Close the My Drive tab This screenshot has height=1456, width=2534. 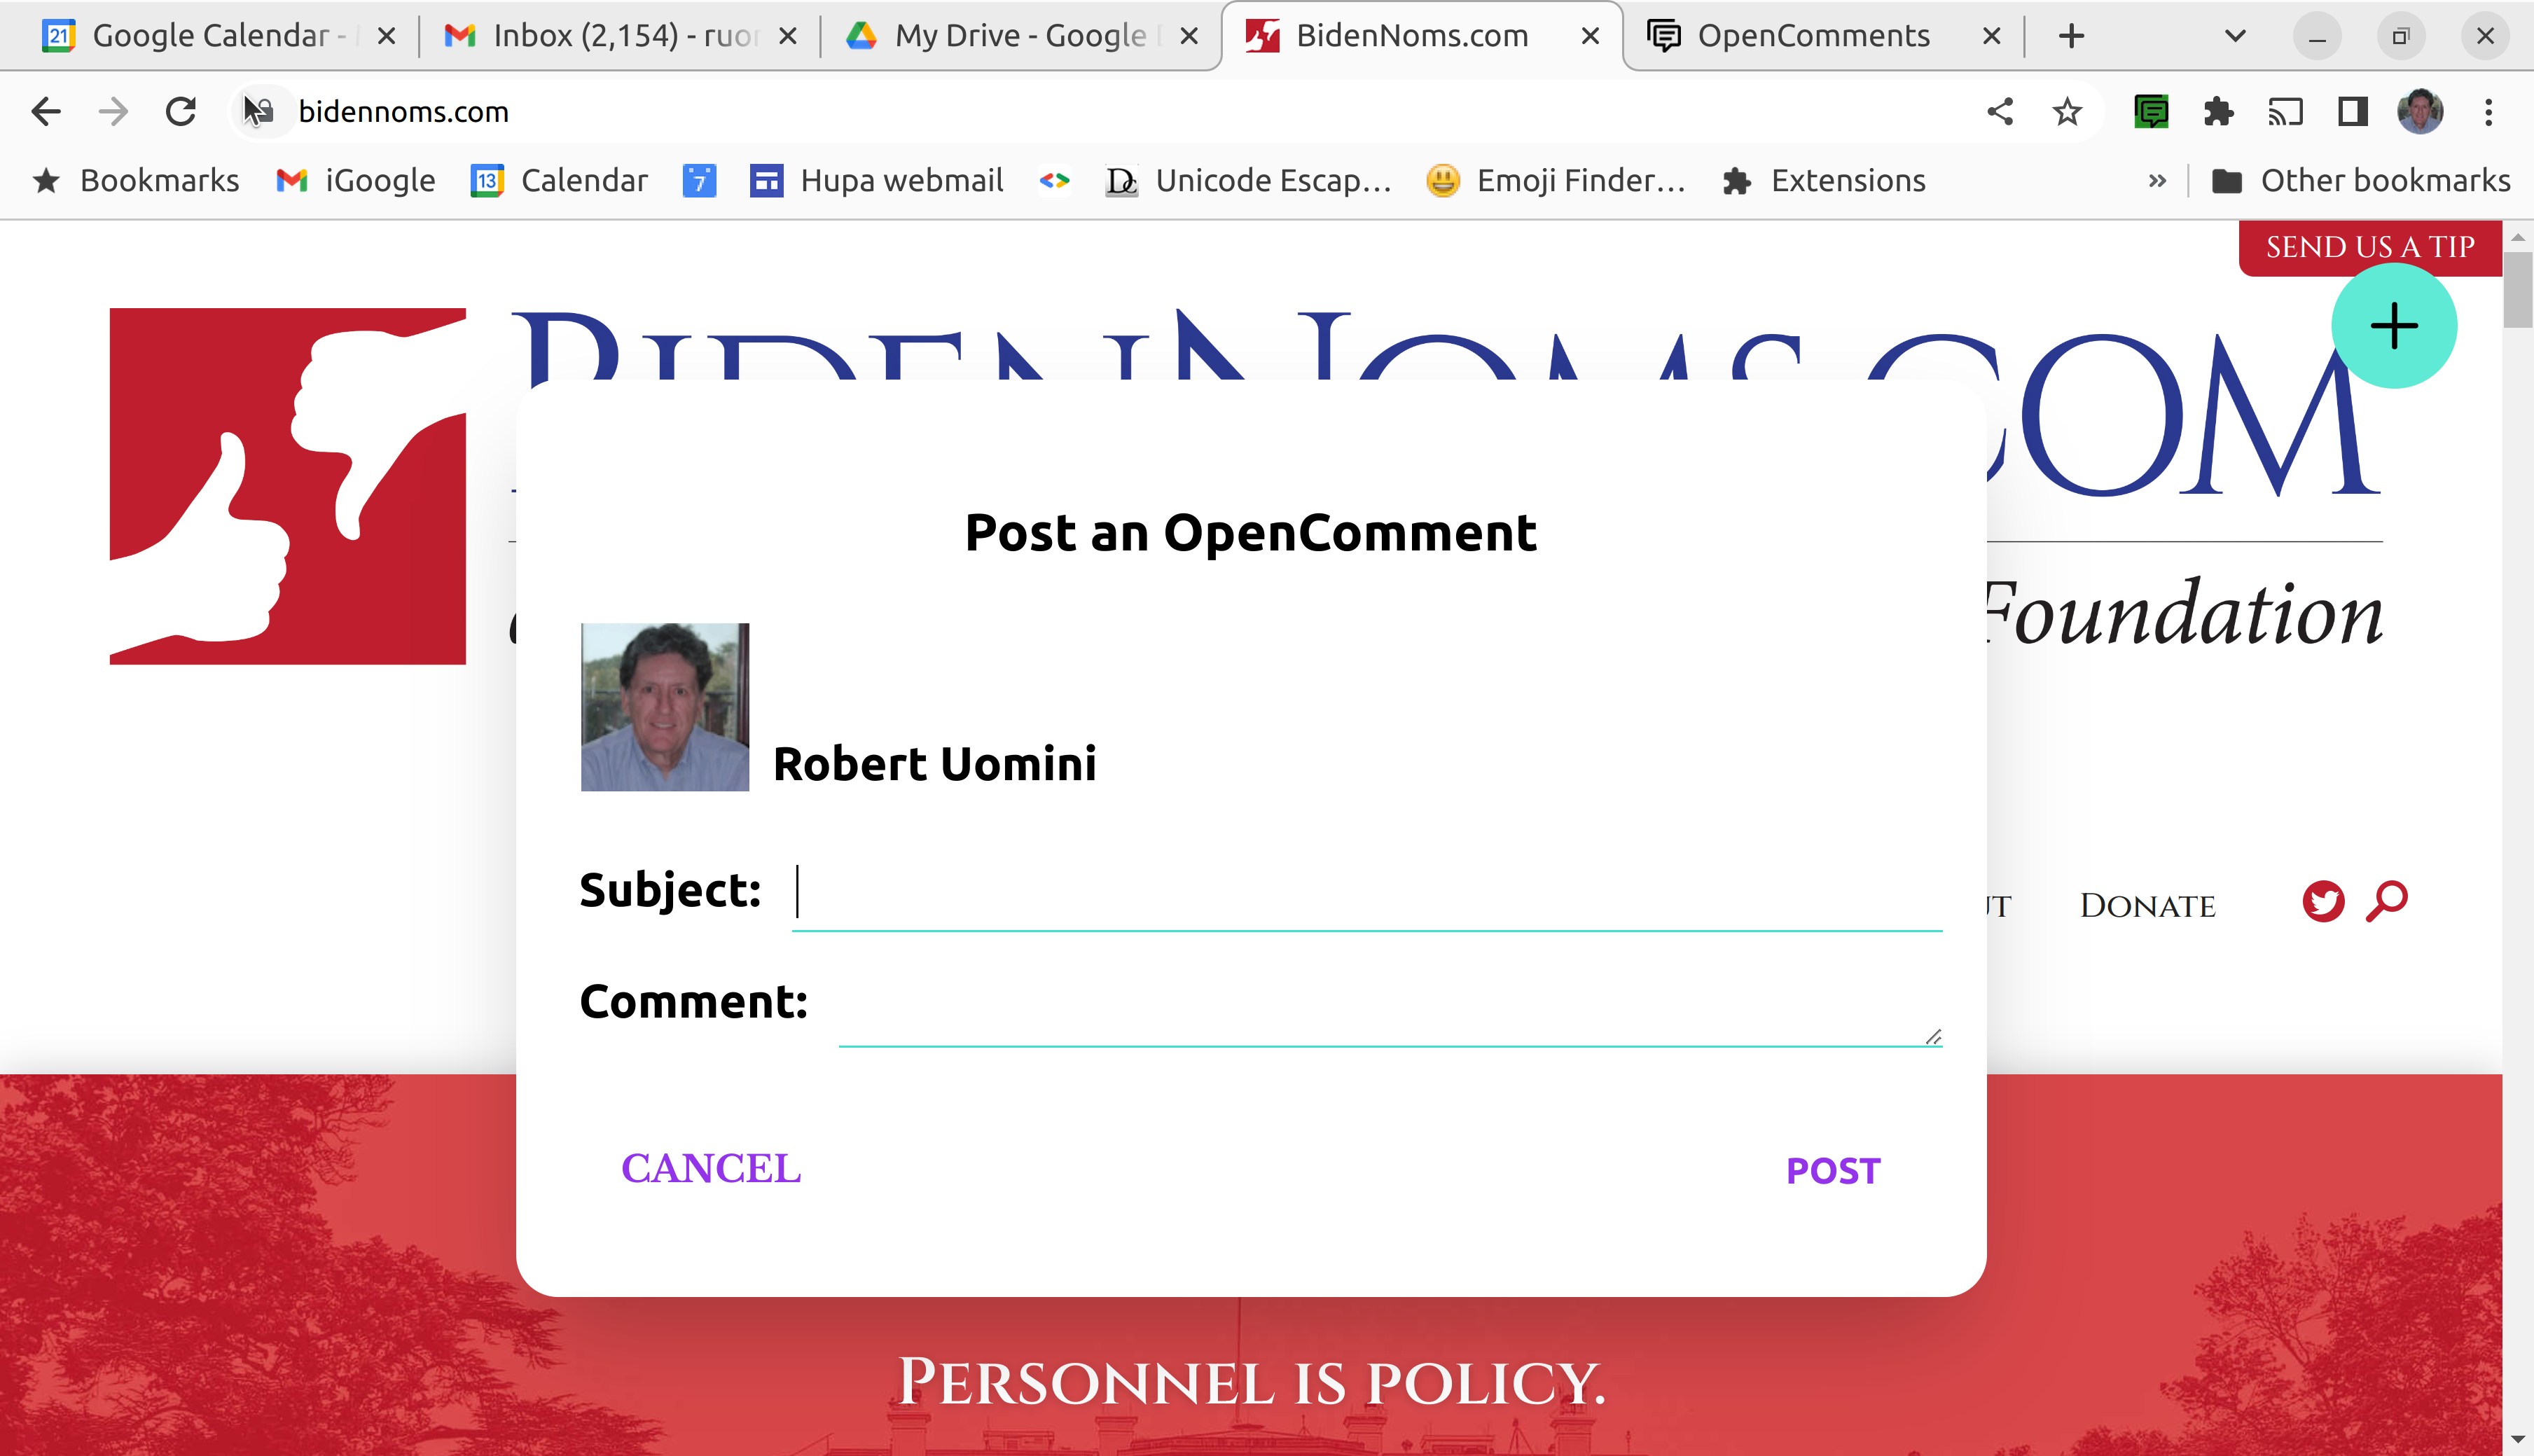click(1189, 36)
